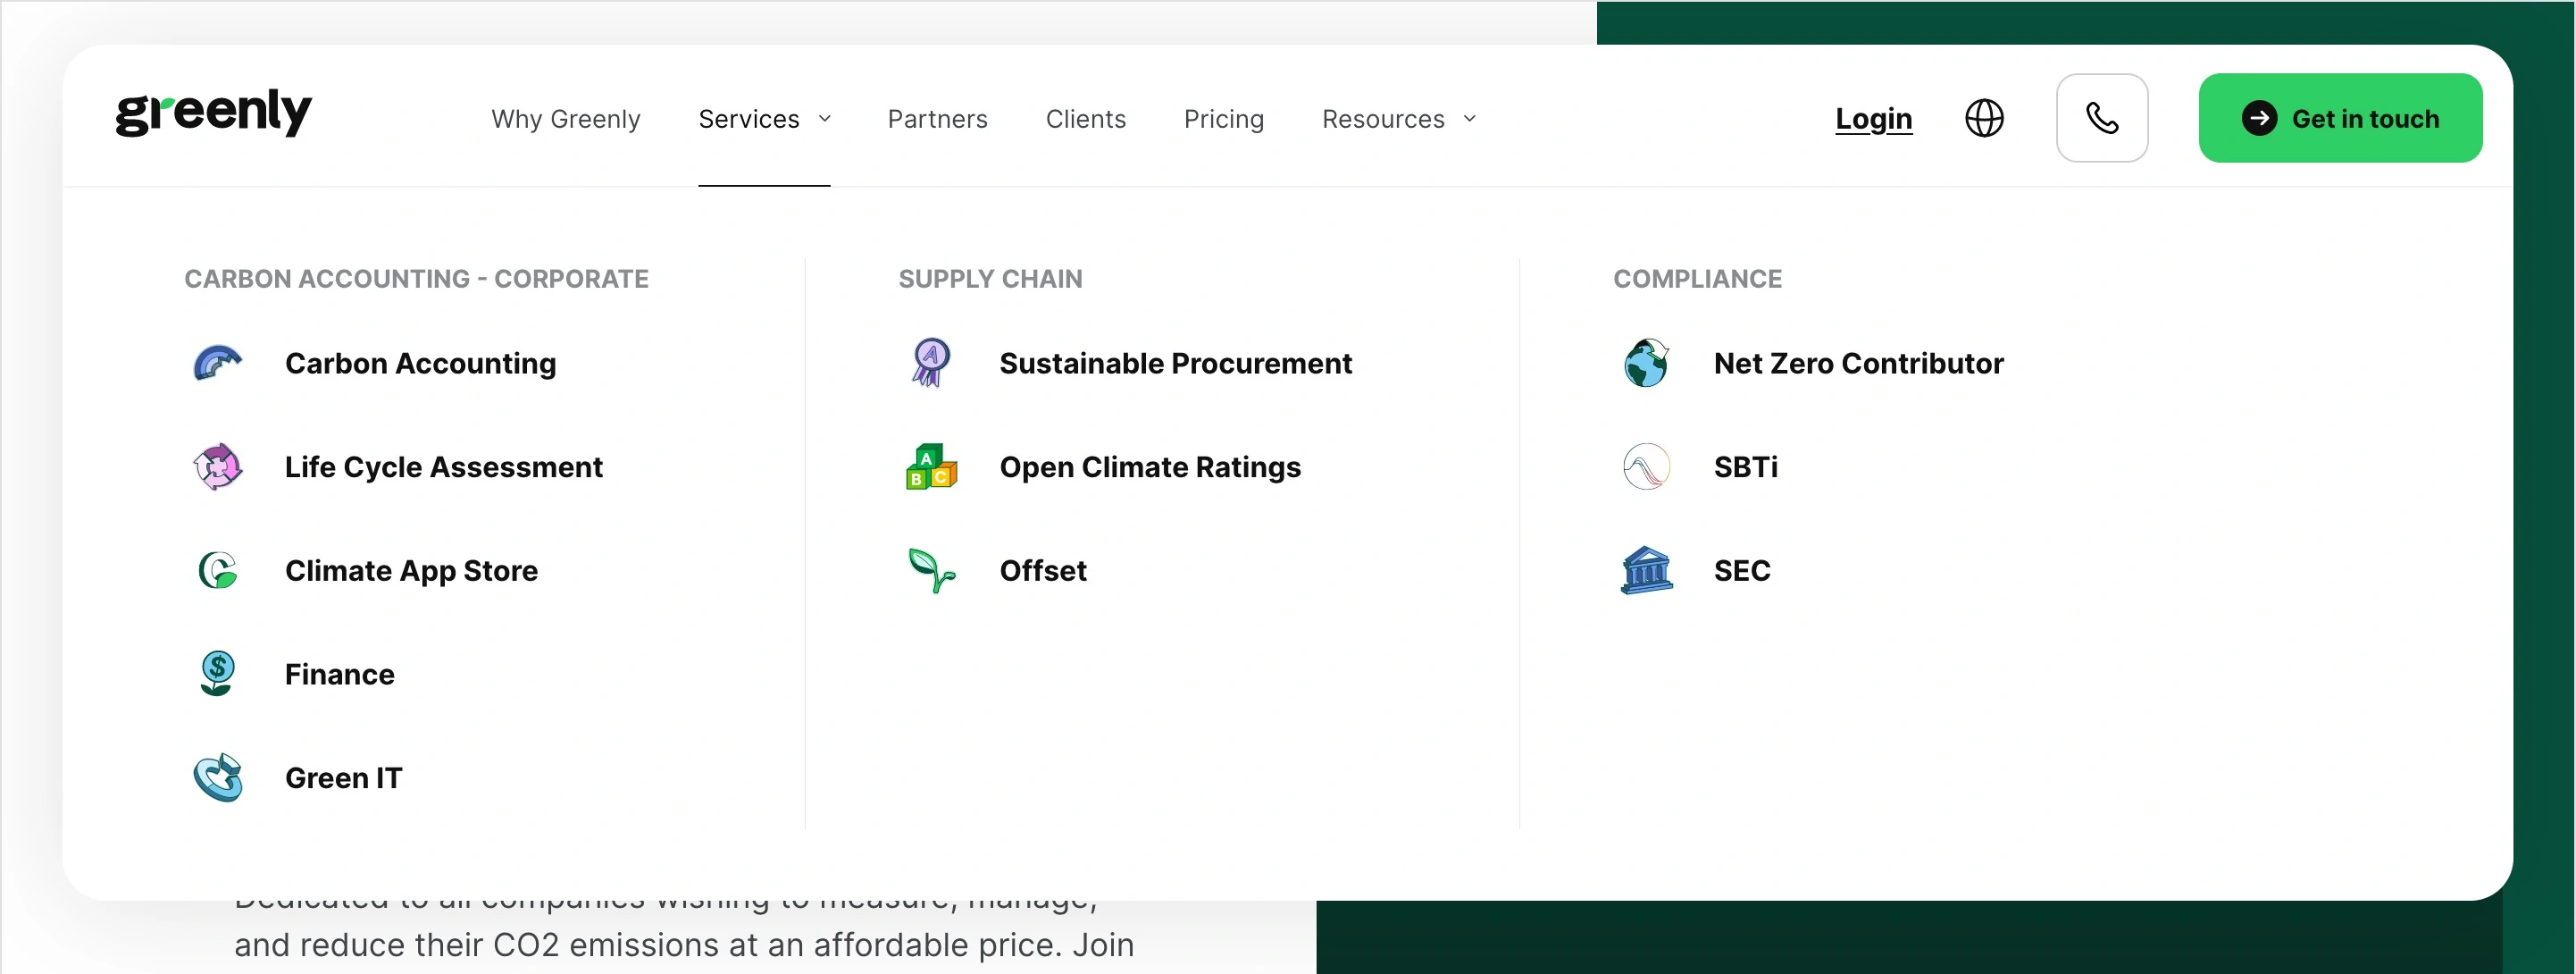Screen dimensions: 2576x974
Task: Go to Why Greenly page
Action: (565, 119)
